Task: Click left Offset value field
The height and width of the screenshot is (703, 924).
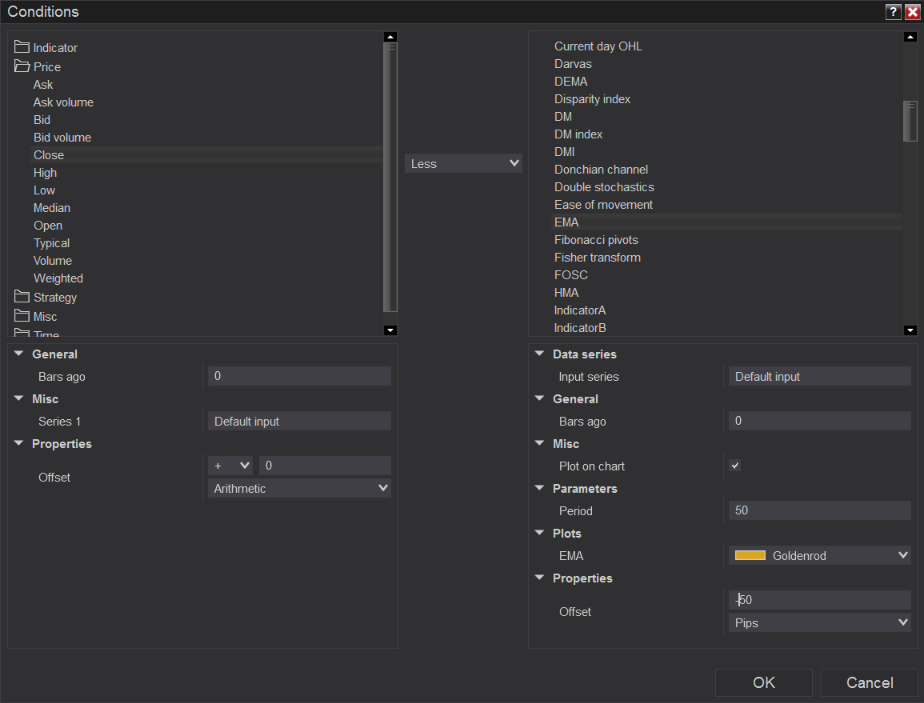Action: click(x=325, y=466)
